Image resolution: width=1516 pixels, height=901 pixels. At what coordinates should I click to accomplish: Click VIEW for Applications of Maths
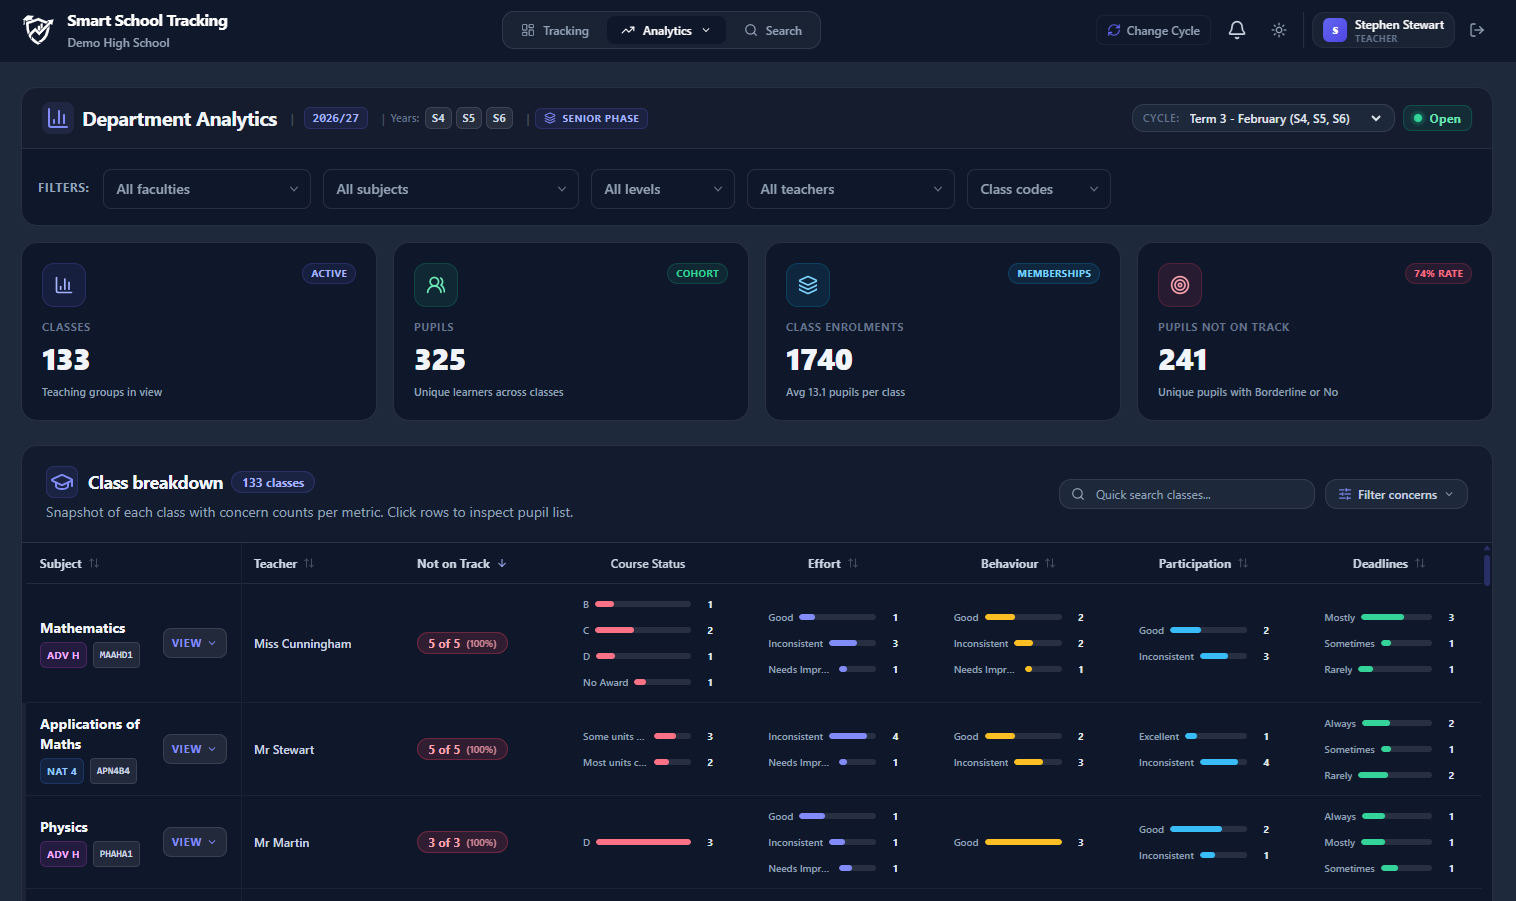point(194,749)
